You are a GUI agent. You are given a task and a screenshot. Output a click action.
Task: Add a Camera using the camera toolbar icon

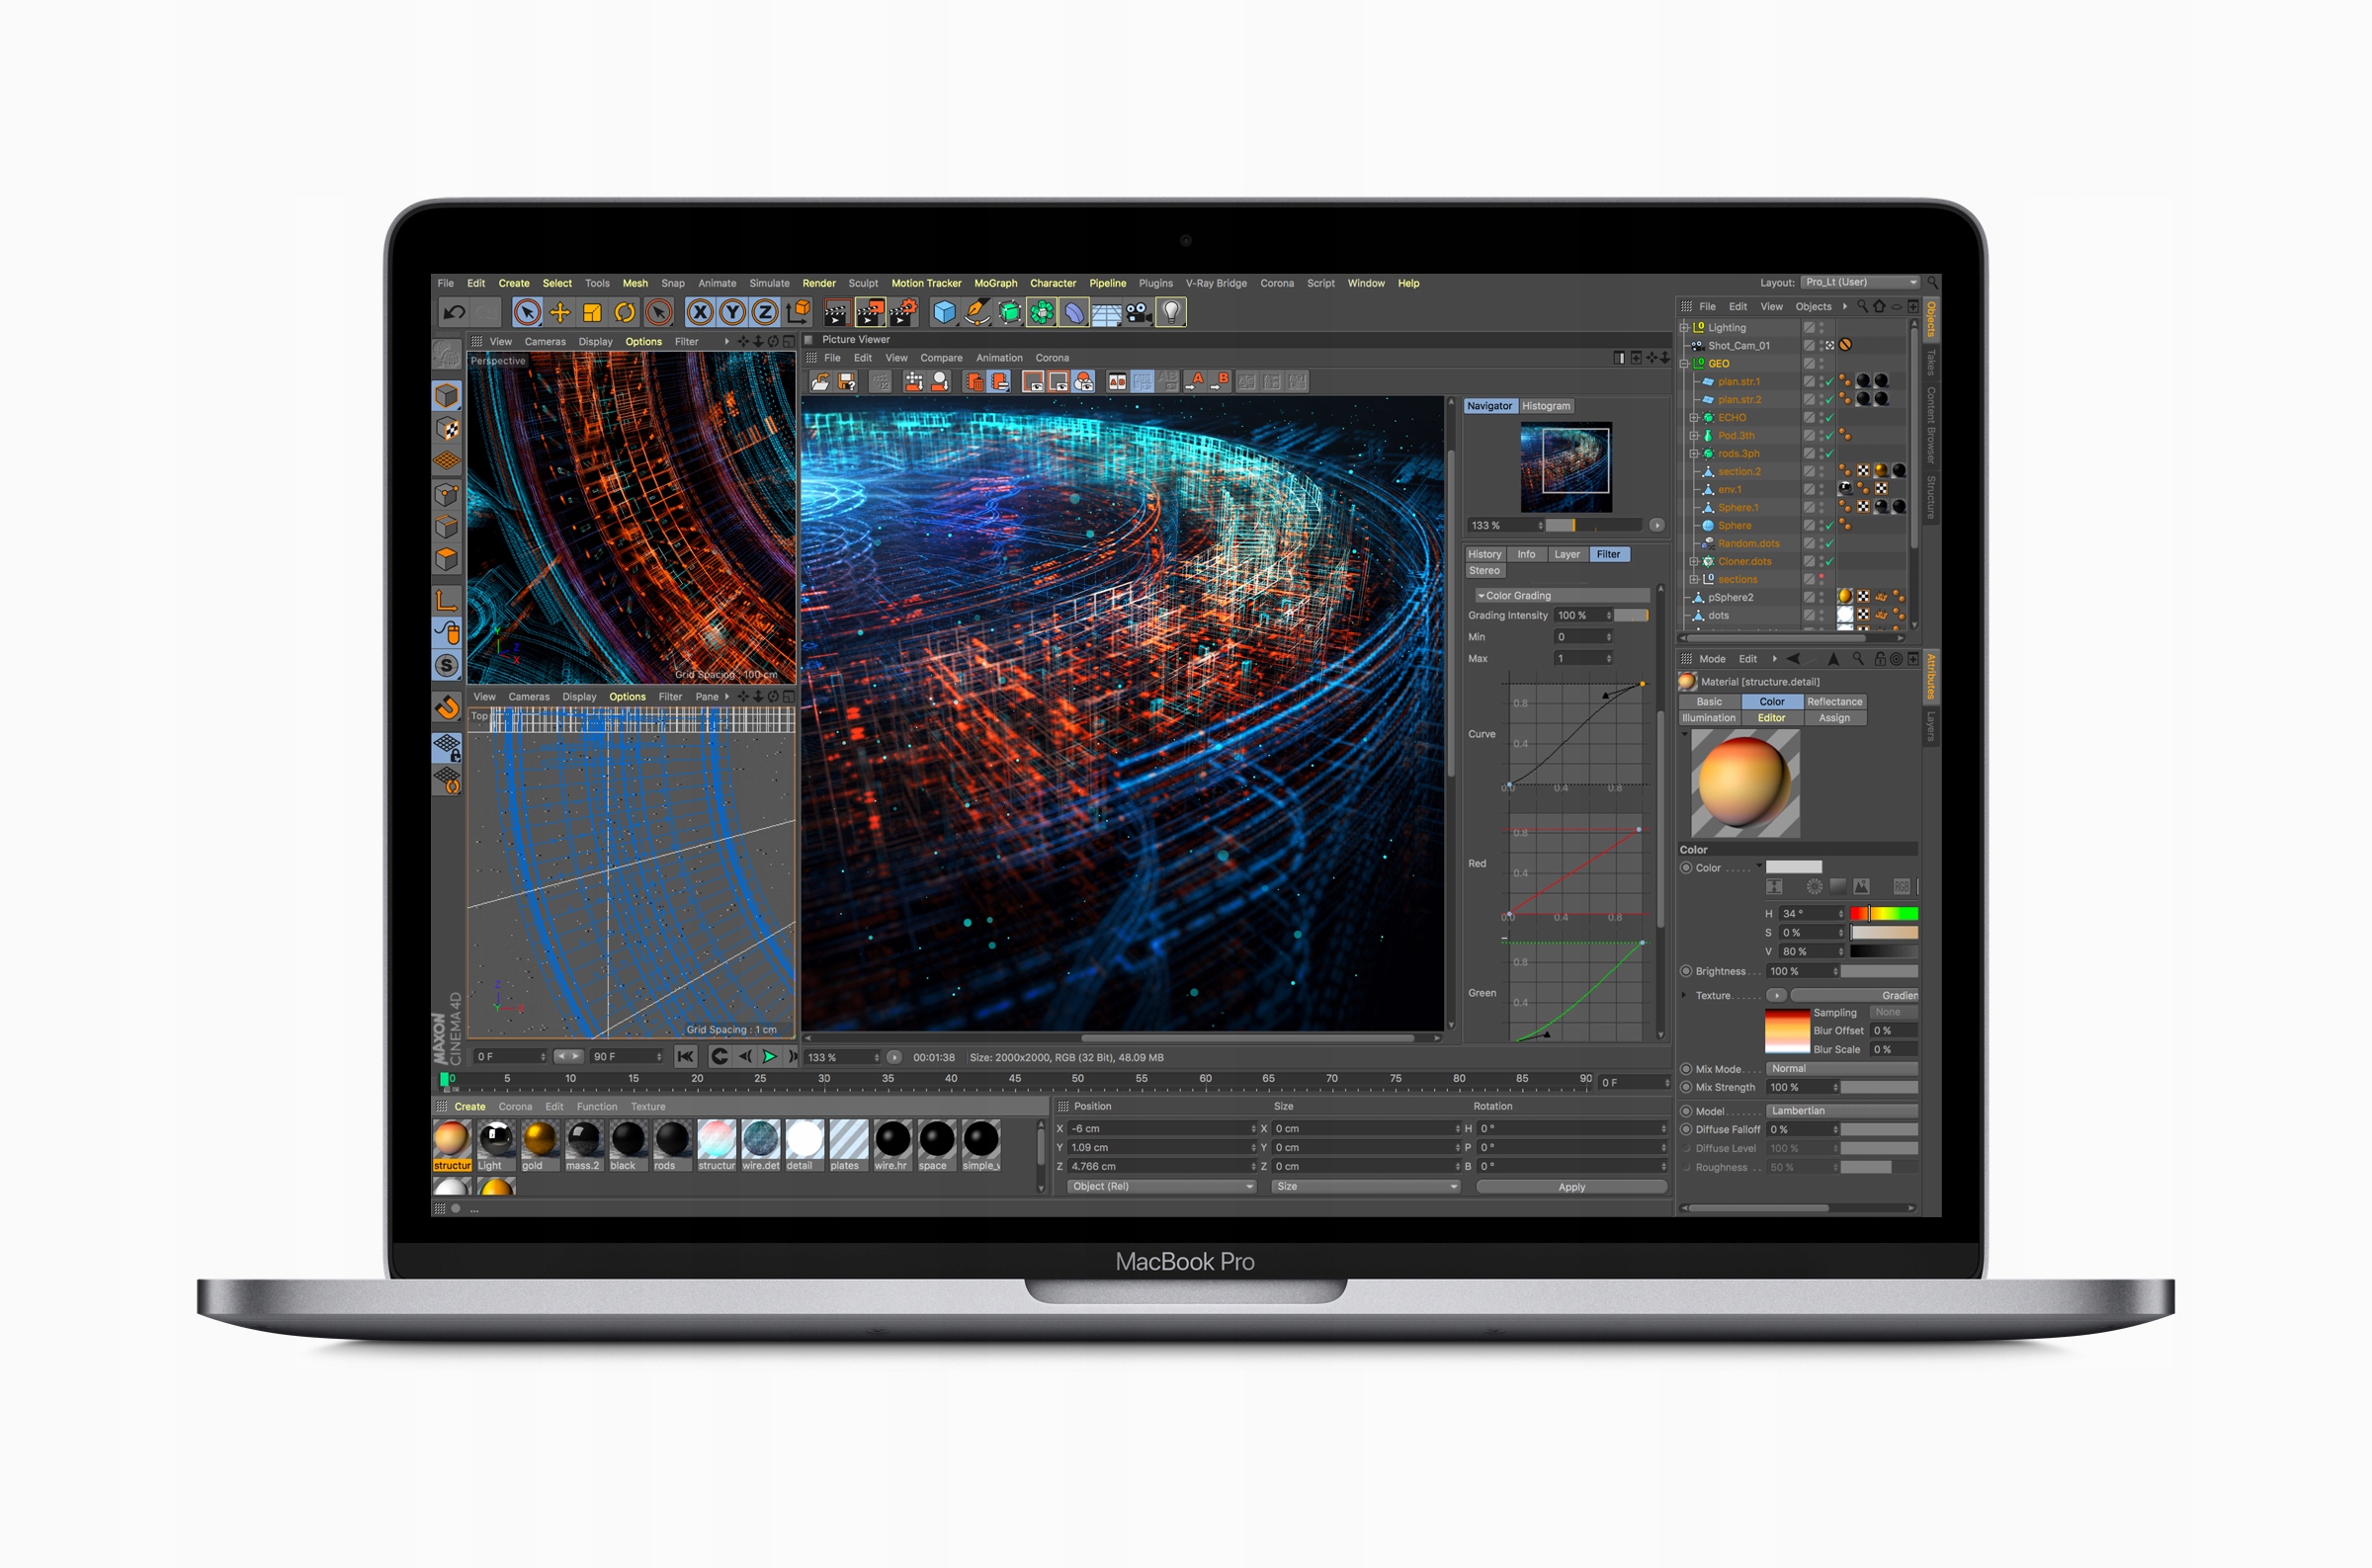1140,312
